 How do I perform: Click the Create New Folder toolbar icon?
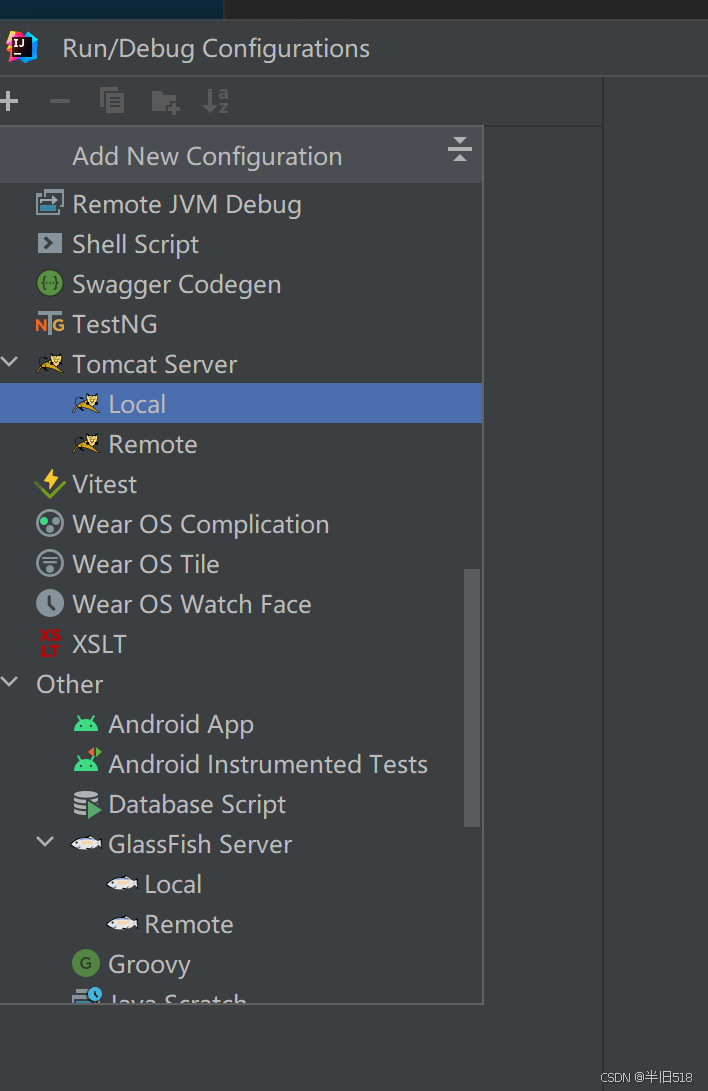tap(166, 102)
